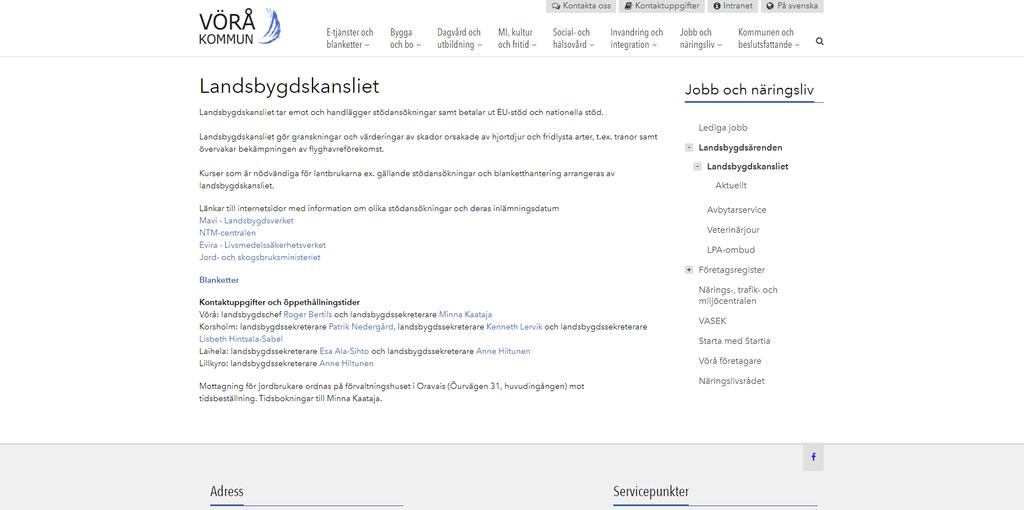
Task: Open Kenneth Lervik contact link
Action: coord(515,327)
